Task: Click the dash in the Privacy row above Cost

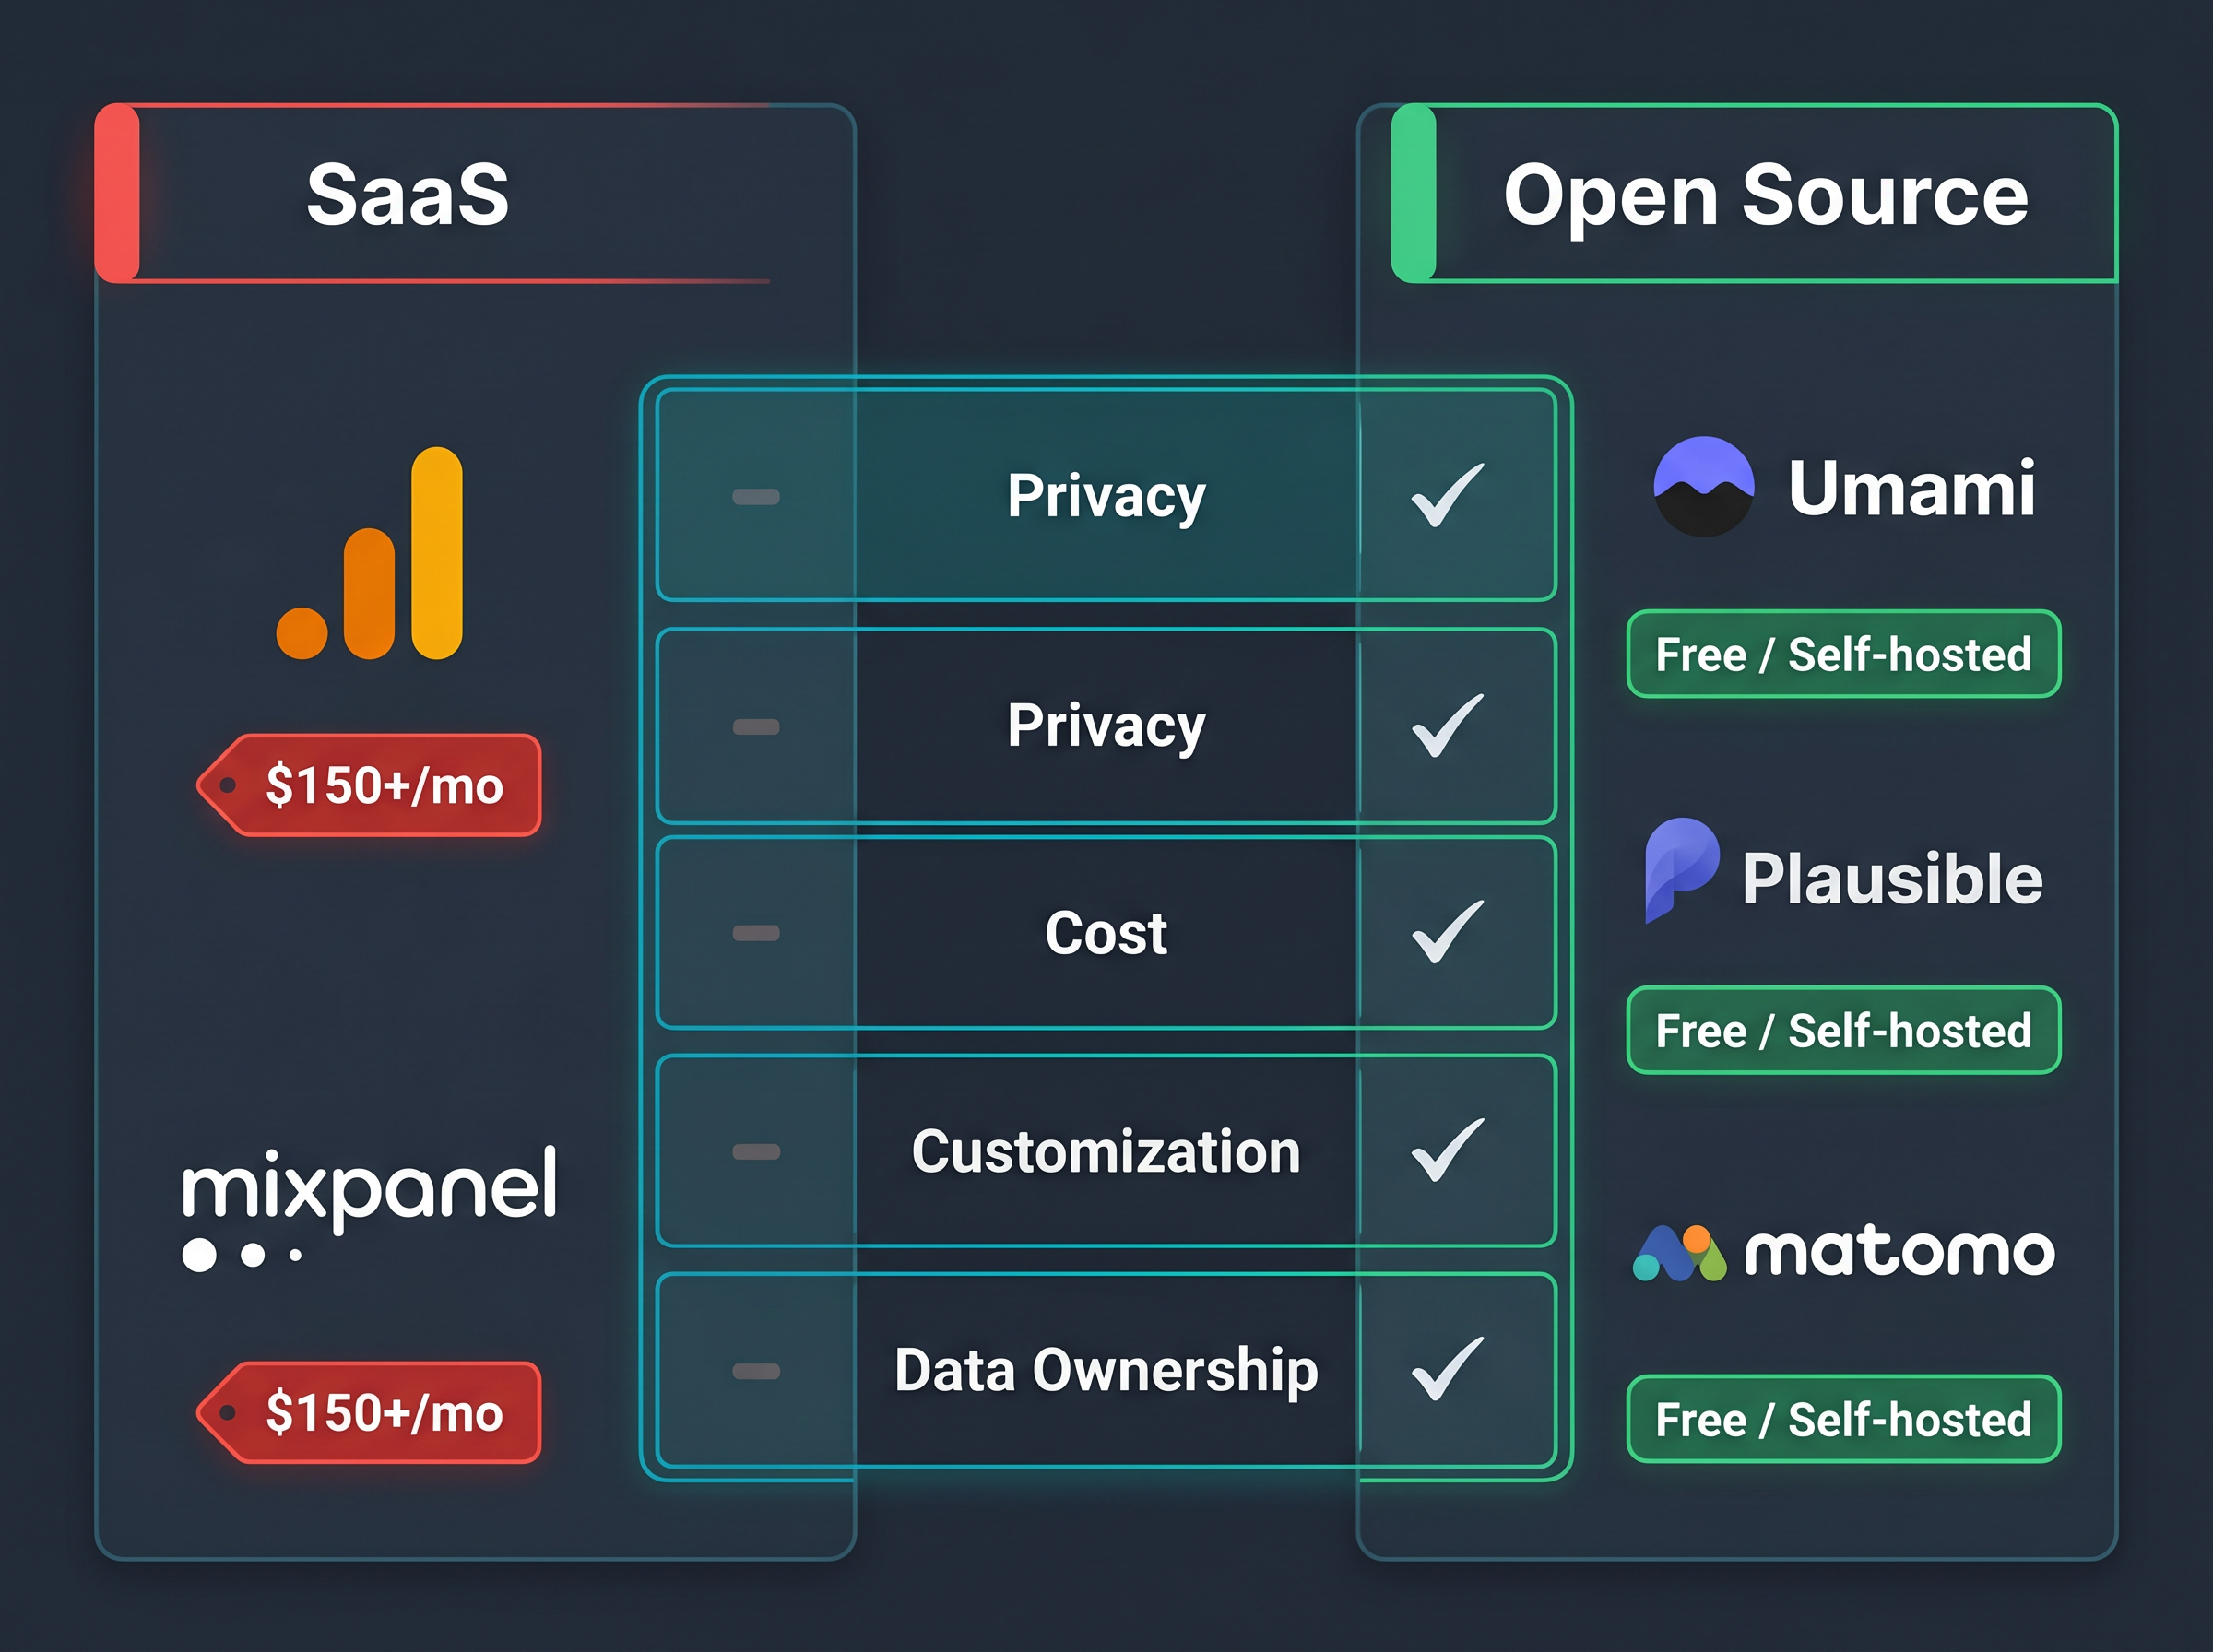Action: pos(756,726)
